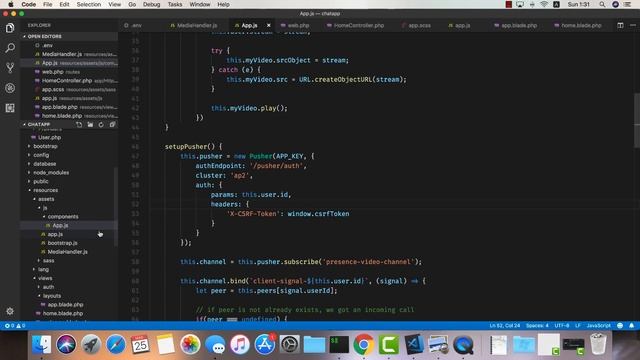Go to line via Ln 52, Col 24
640x360 pixels.
(504, 326)
